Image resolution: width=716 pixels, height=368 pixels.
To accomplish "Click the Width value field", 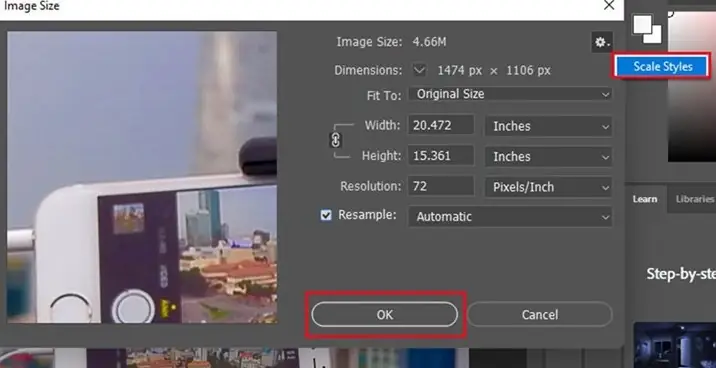I will pyautogui.click(x=441, y=125).
